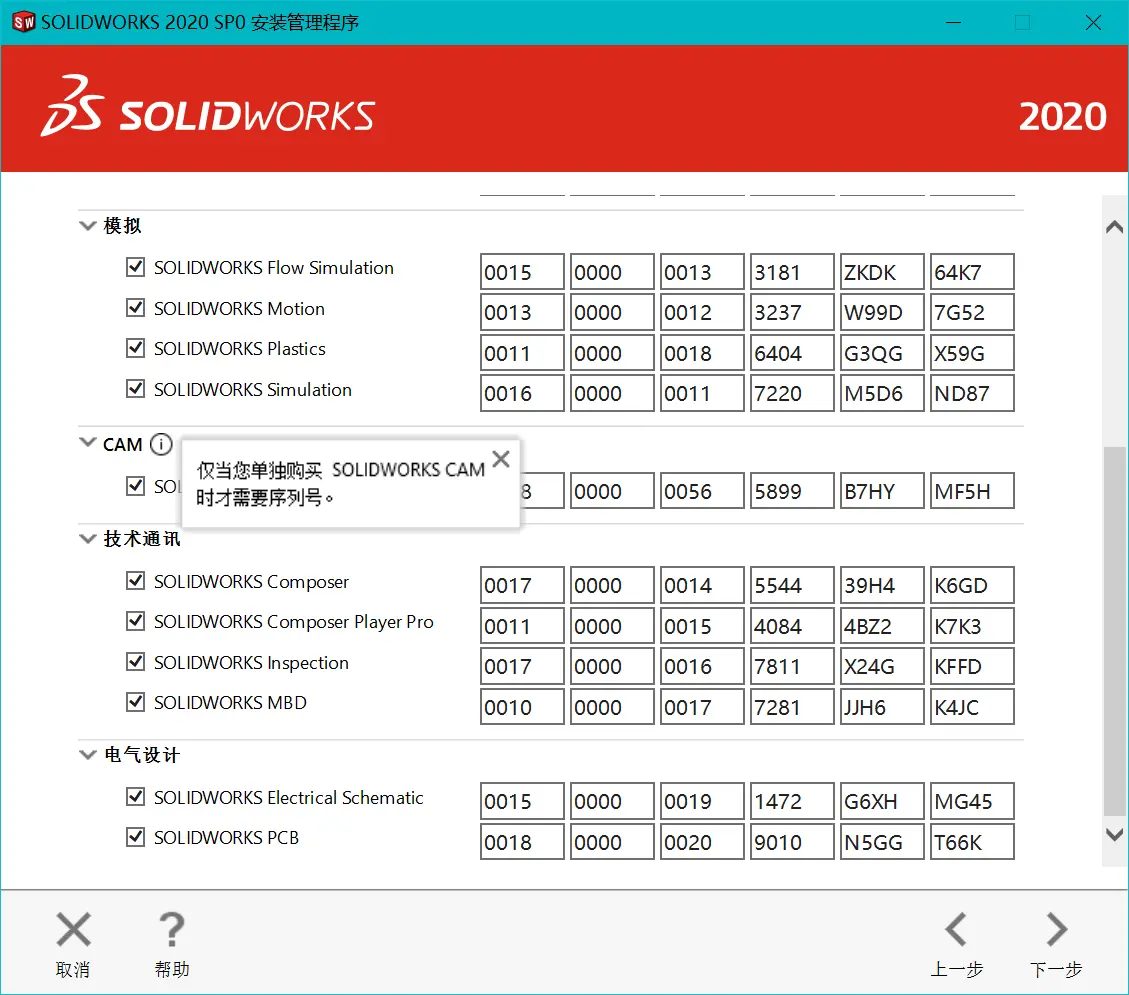This screenshot has width=1129, height=995.
Task: Click Electrical Schematic field 1472
Action: [792, 801]
